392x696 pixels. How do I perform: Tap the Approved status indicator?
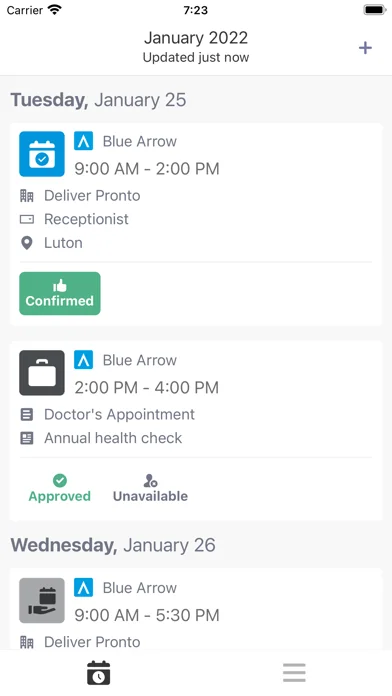point(59,488)
